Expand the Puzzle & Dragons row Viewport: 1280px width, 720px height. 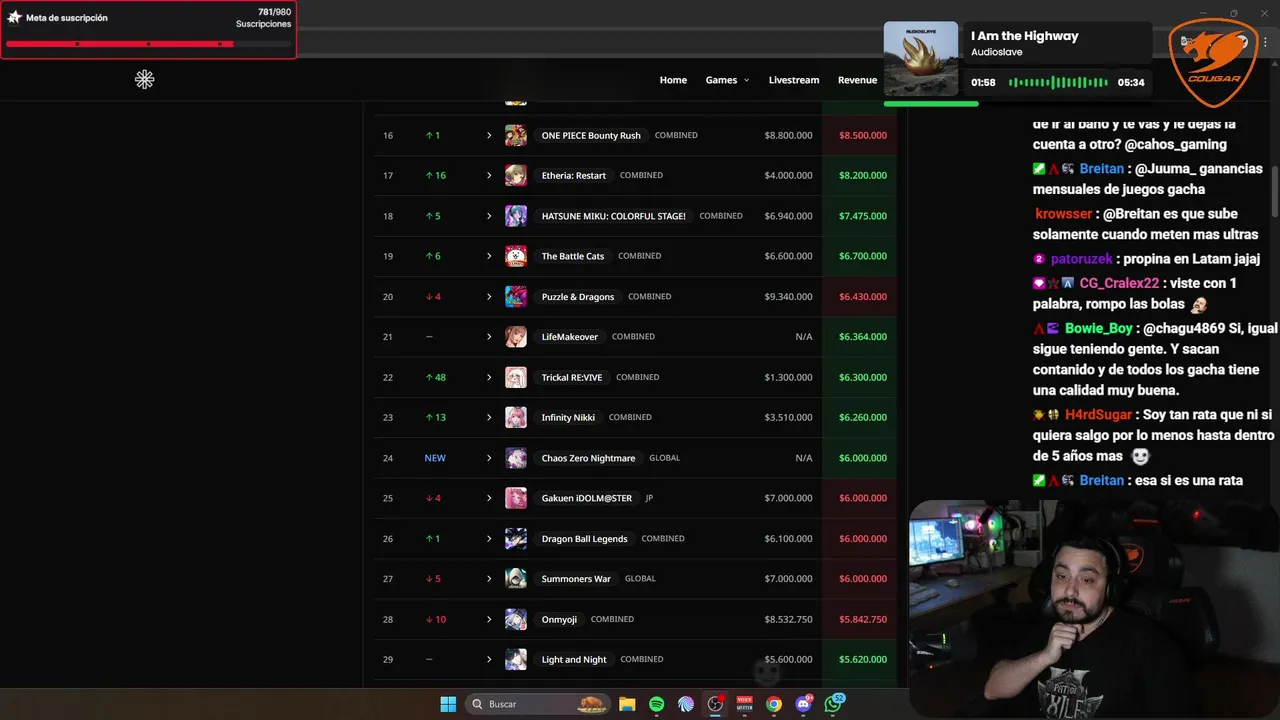(x=489, y=296)
